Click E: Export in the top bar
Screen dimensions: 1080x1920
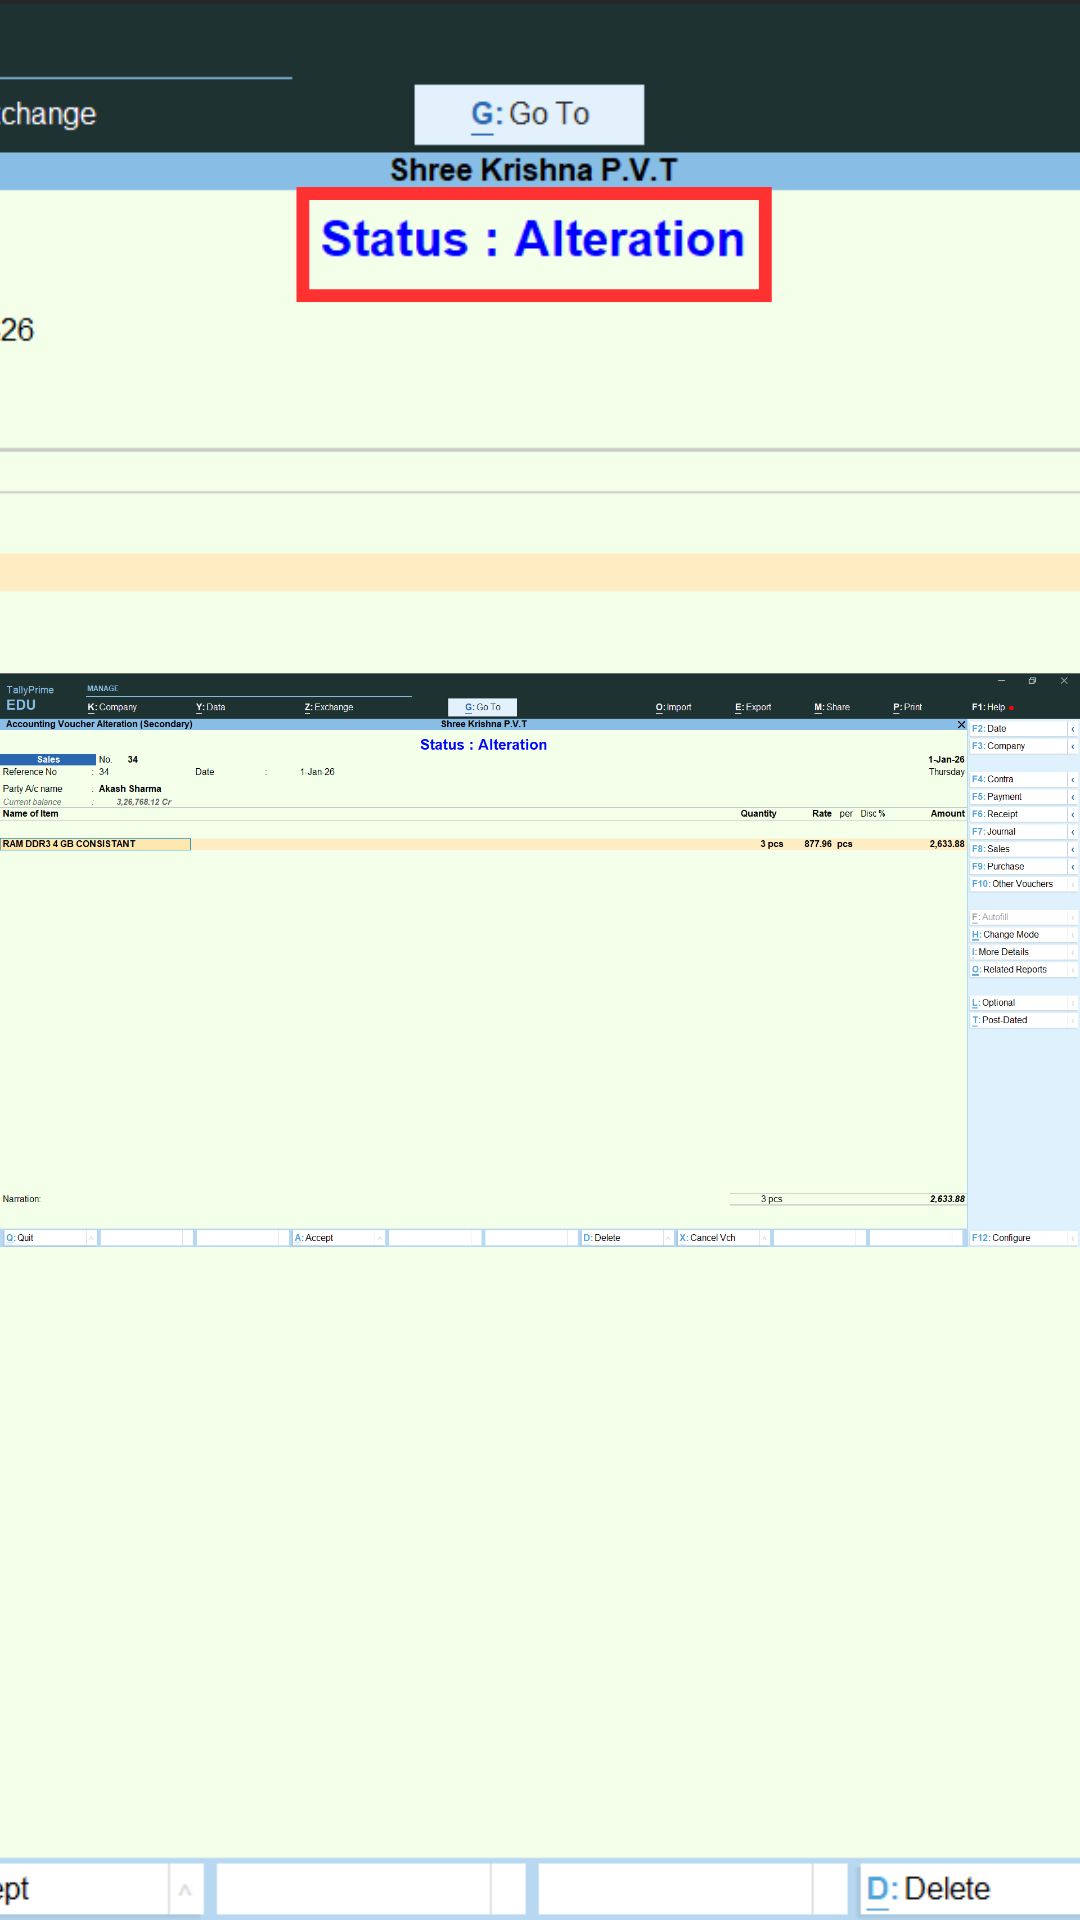click(x=753, y=707)
